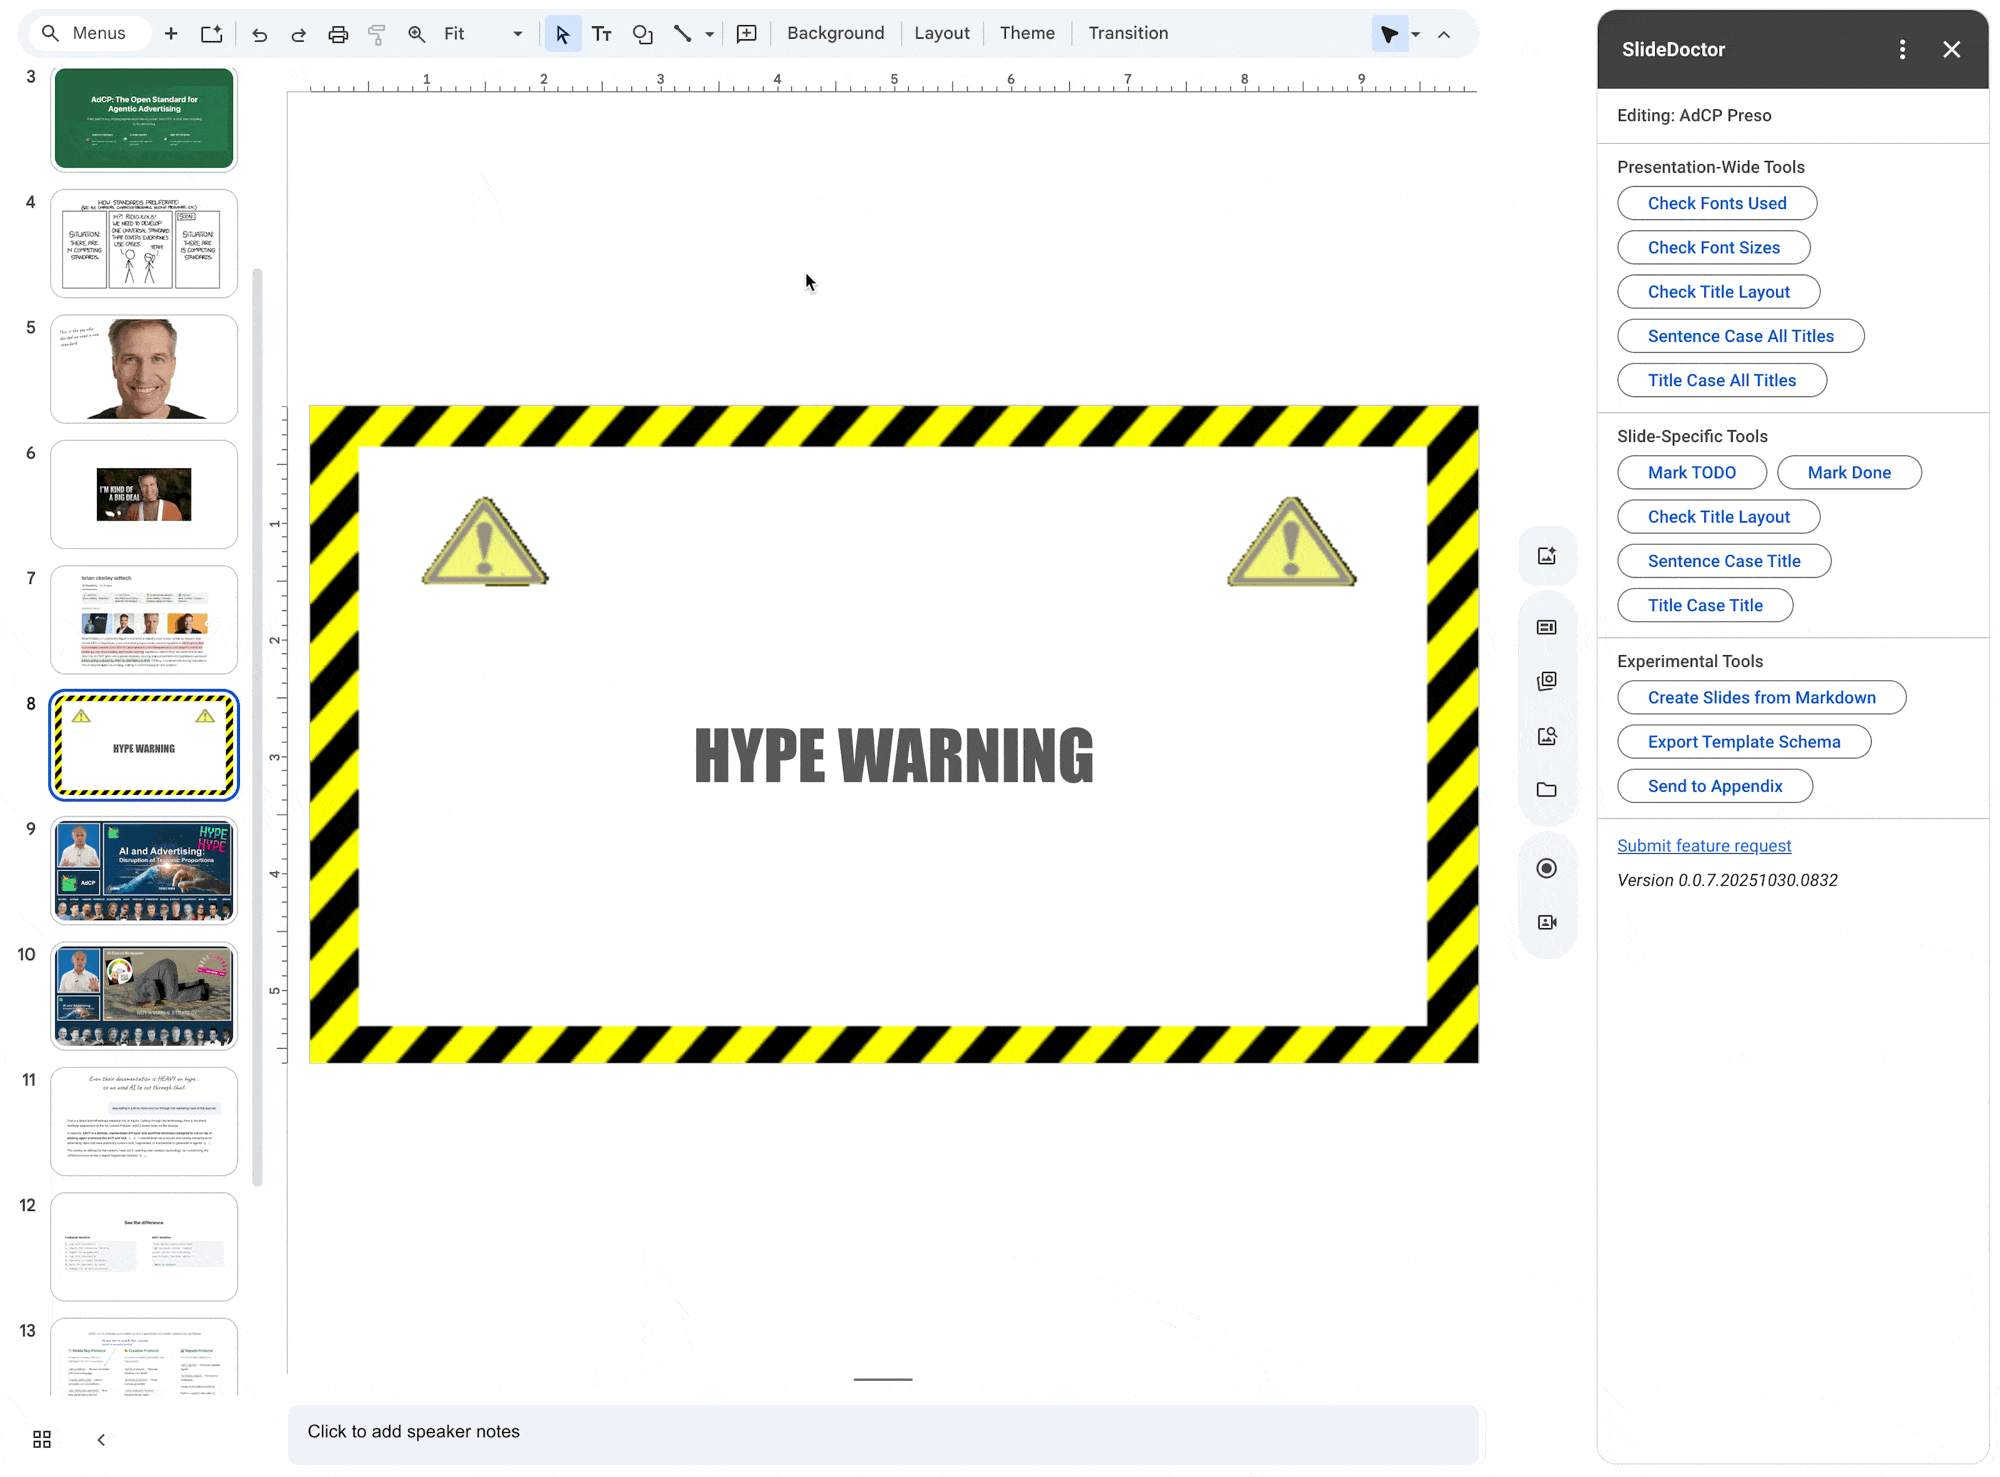Expand the line tool options arrow
Image resolution: width=2000 pixels, height=1477 pixels.
(709, 33)
